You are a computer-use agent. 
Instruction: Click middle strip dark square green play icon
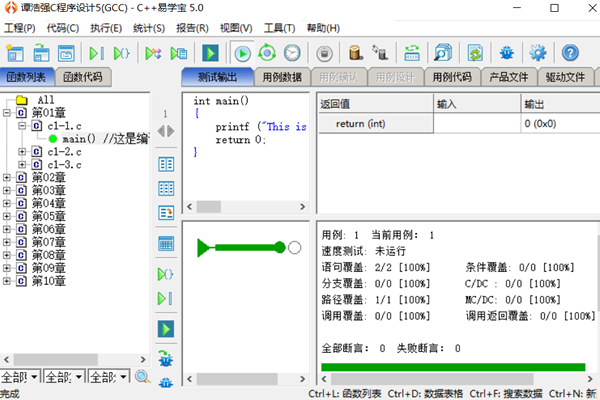(166, 329)
